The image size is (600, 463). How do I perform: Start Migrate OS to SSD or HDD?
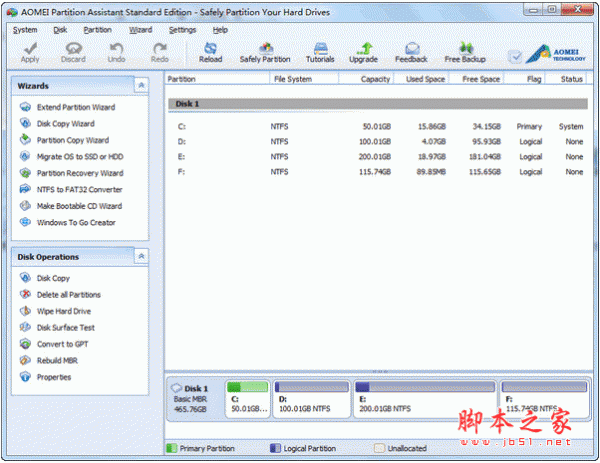pyautogui.click(x=80, y=157)
